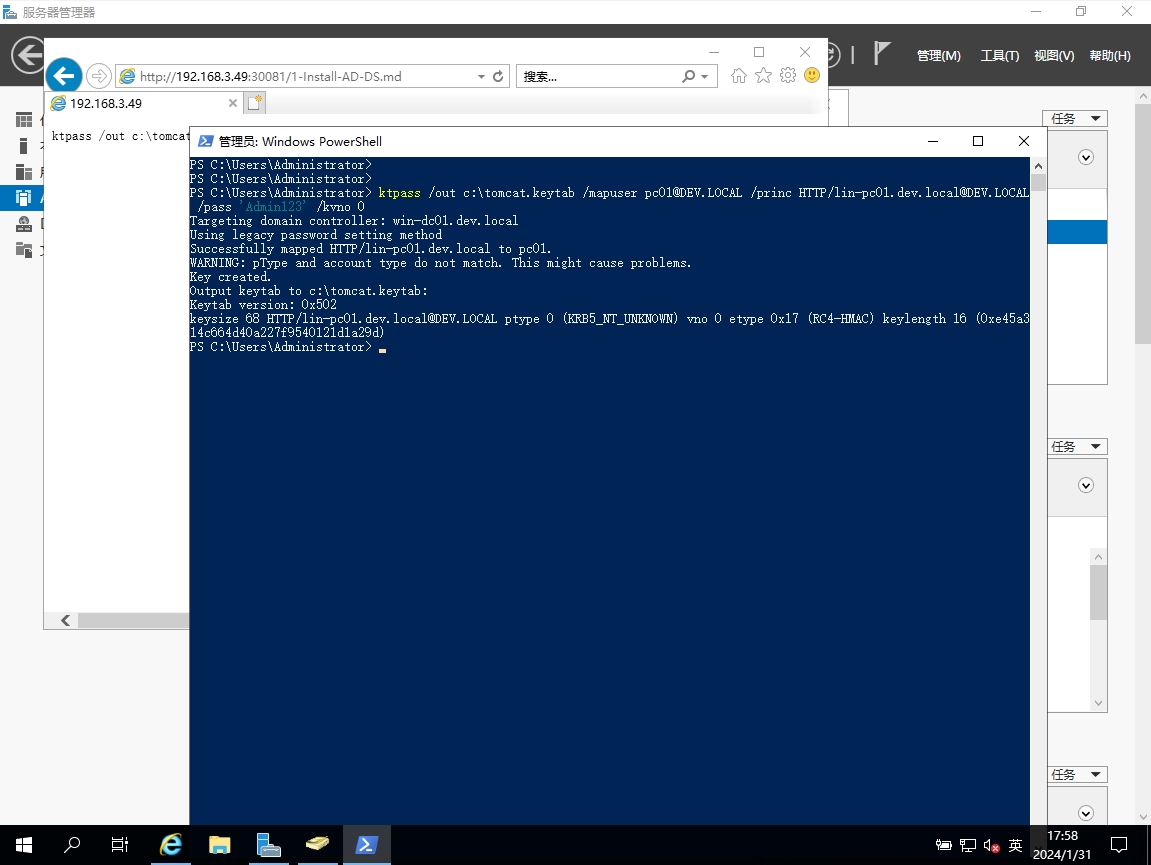Open the 管理(M) menu
The height and width of the screenshot is (865, 1151).
[x=938, y=56]
